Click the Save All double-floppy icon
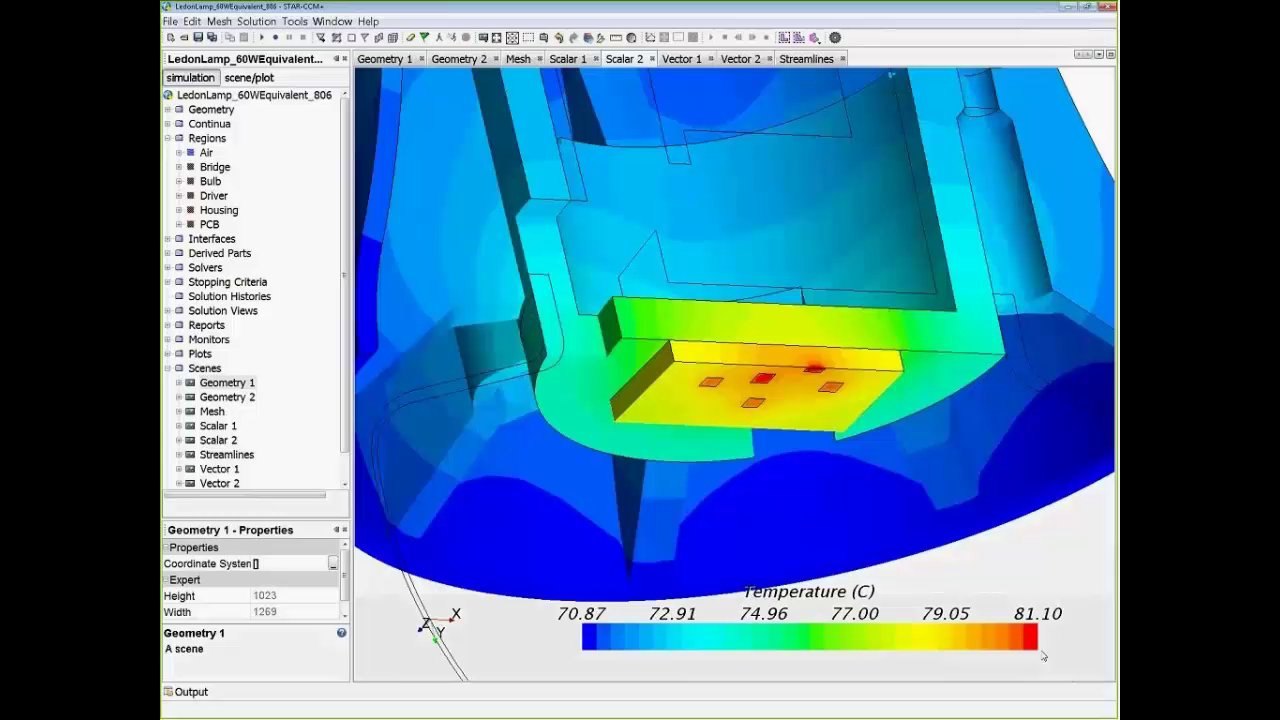Screen dimensions: 1280x720 pos(212,38)
